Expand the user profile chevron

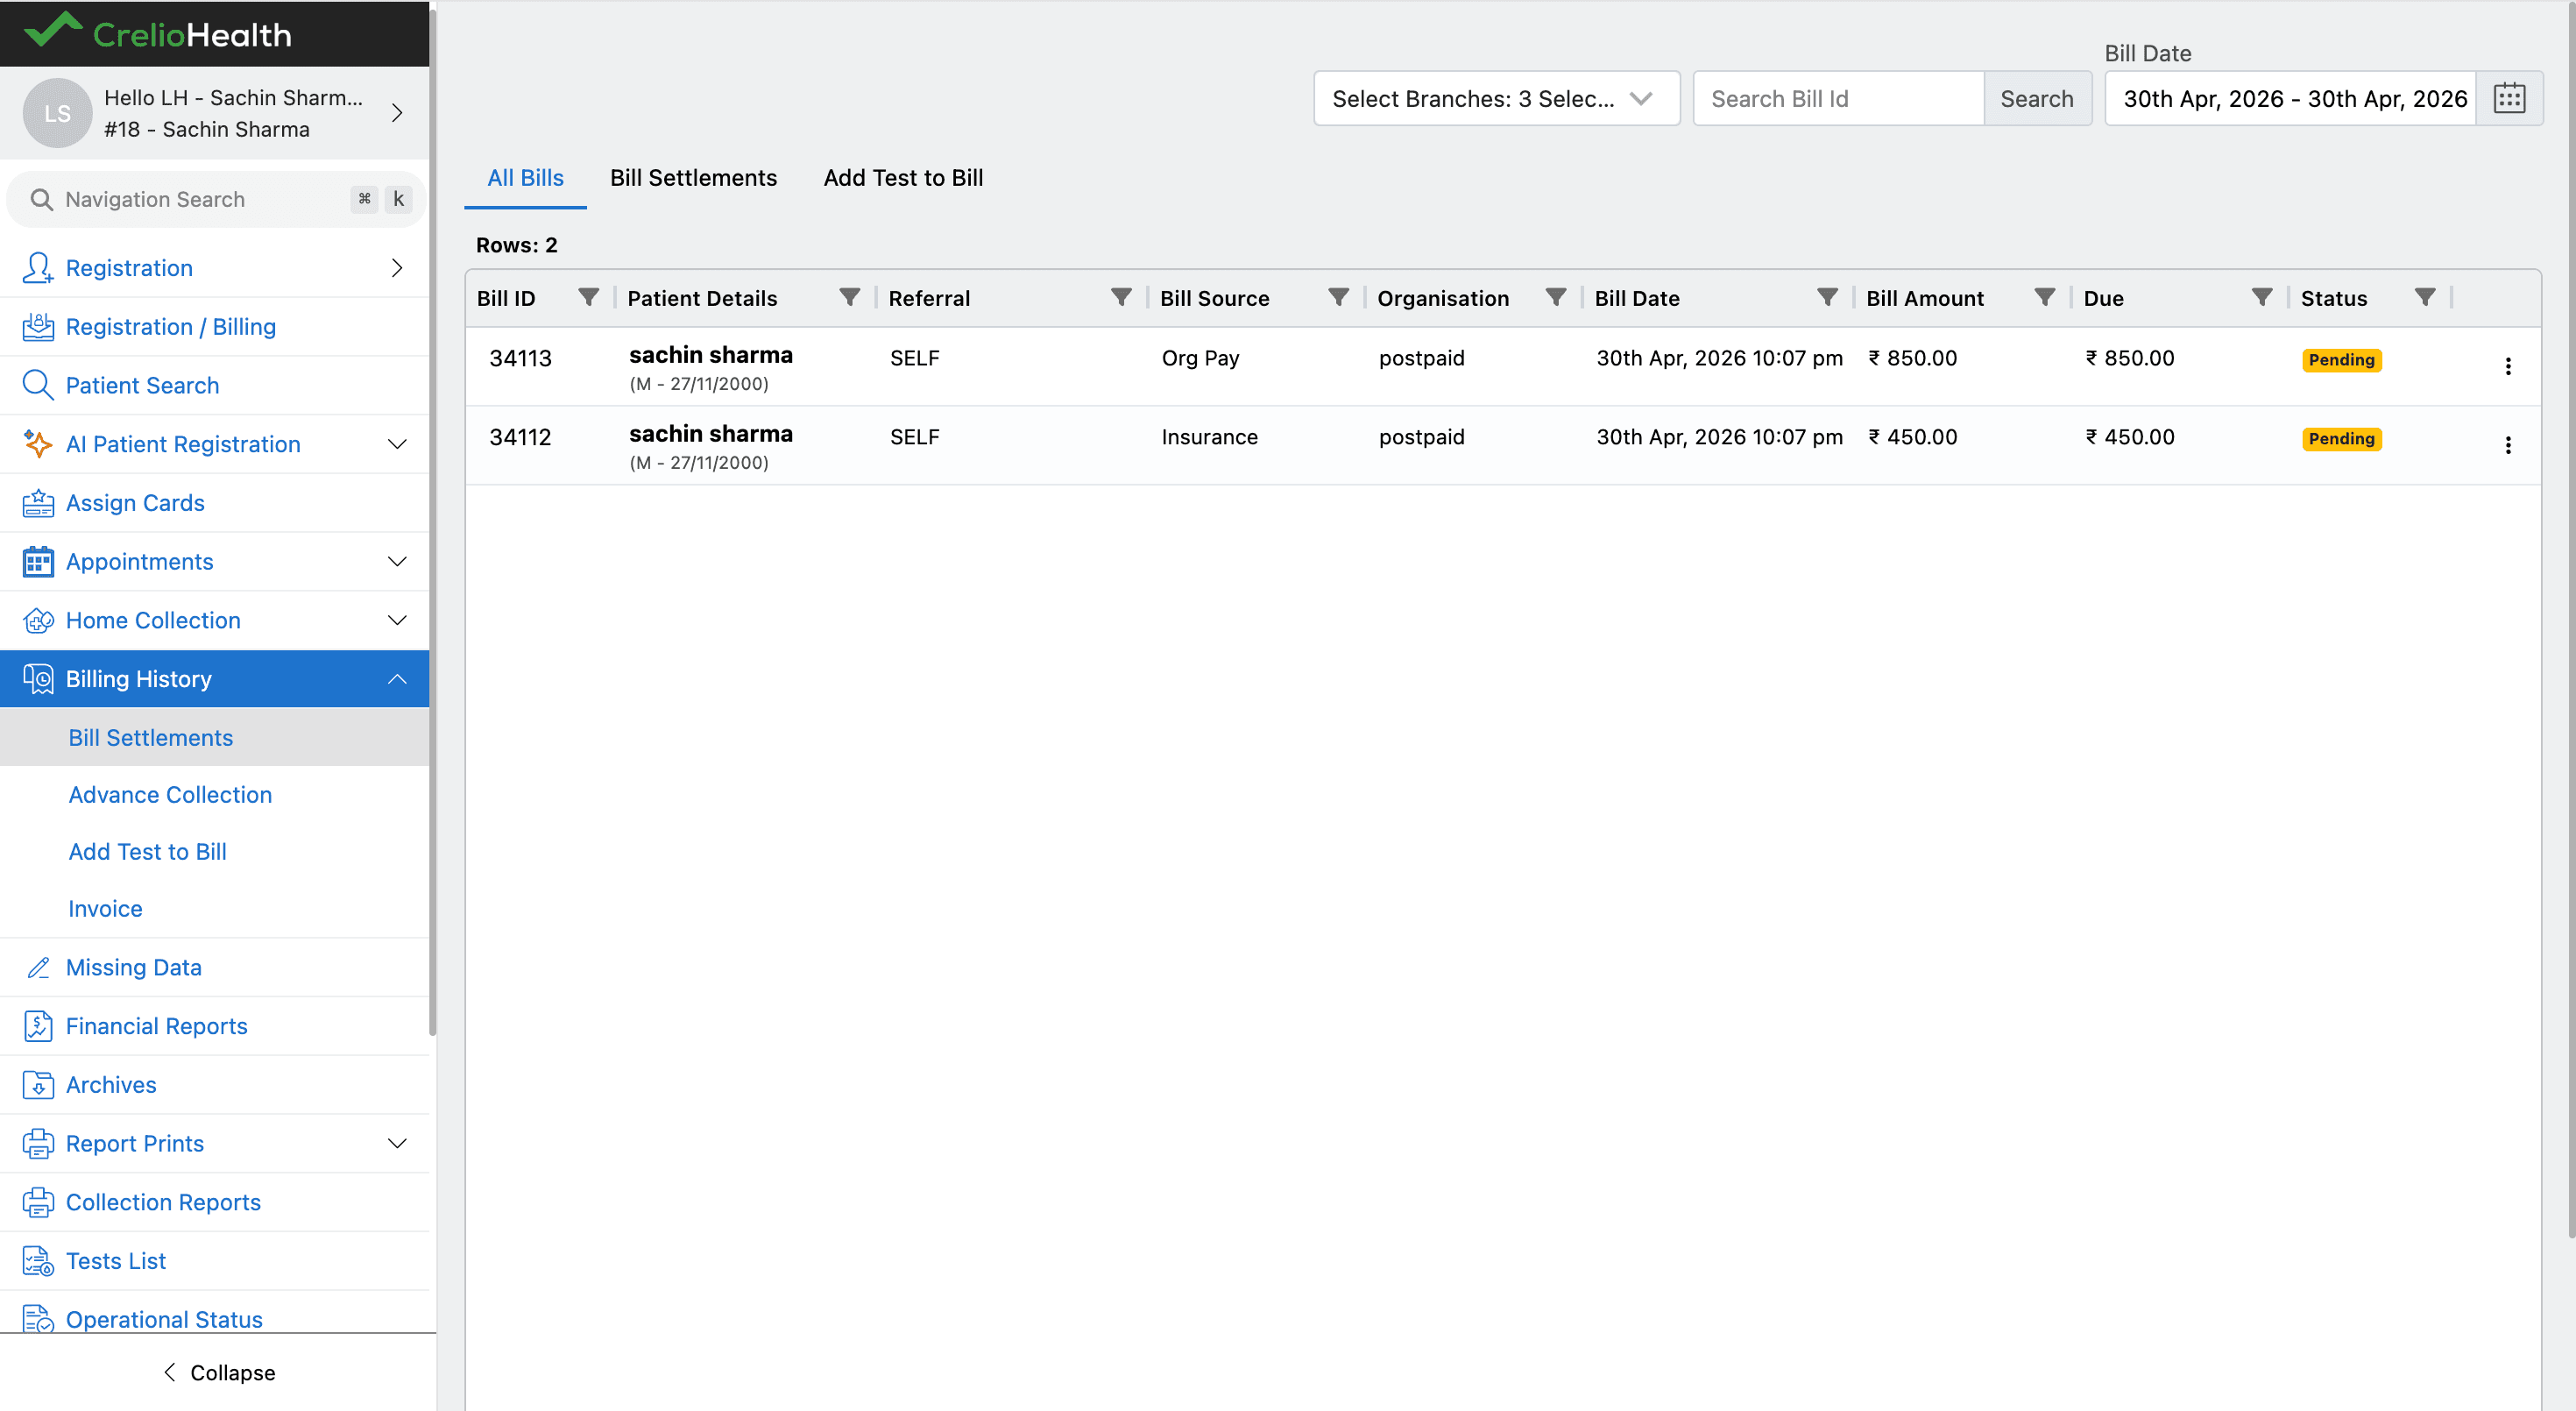point(397,113)
